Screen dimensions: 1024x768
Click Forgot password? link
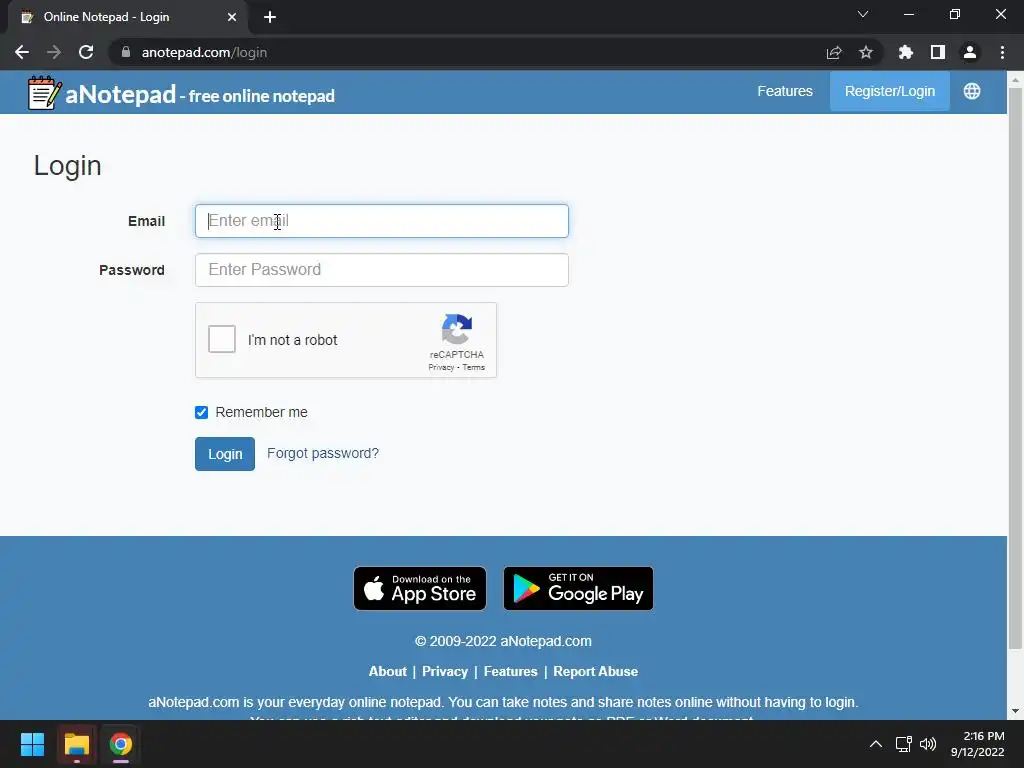[323, 453]
